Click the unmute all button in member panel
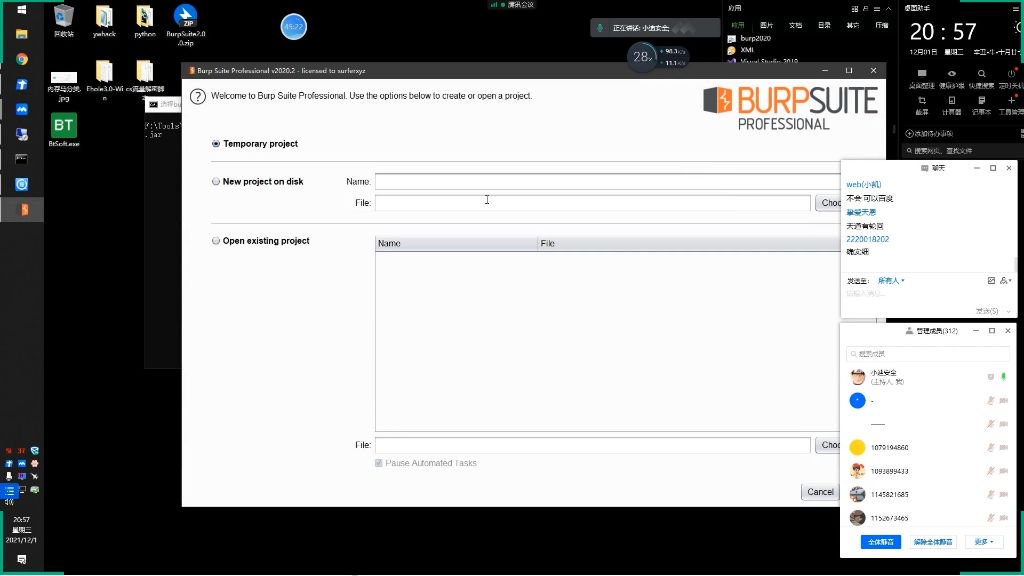 coord(932,542)
